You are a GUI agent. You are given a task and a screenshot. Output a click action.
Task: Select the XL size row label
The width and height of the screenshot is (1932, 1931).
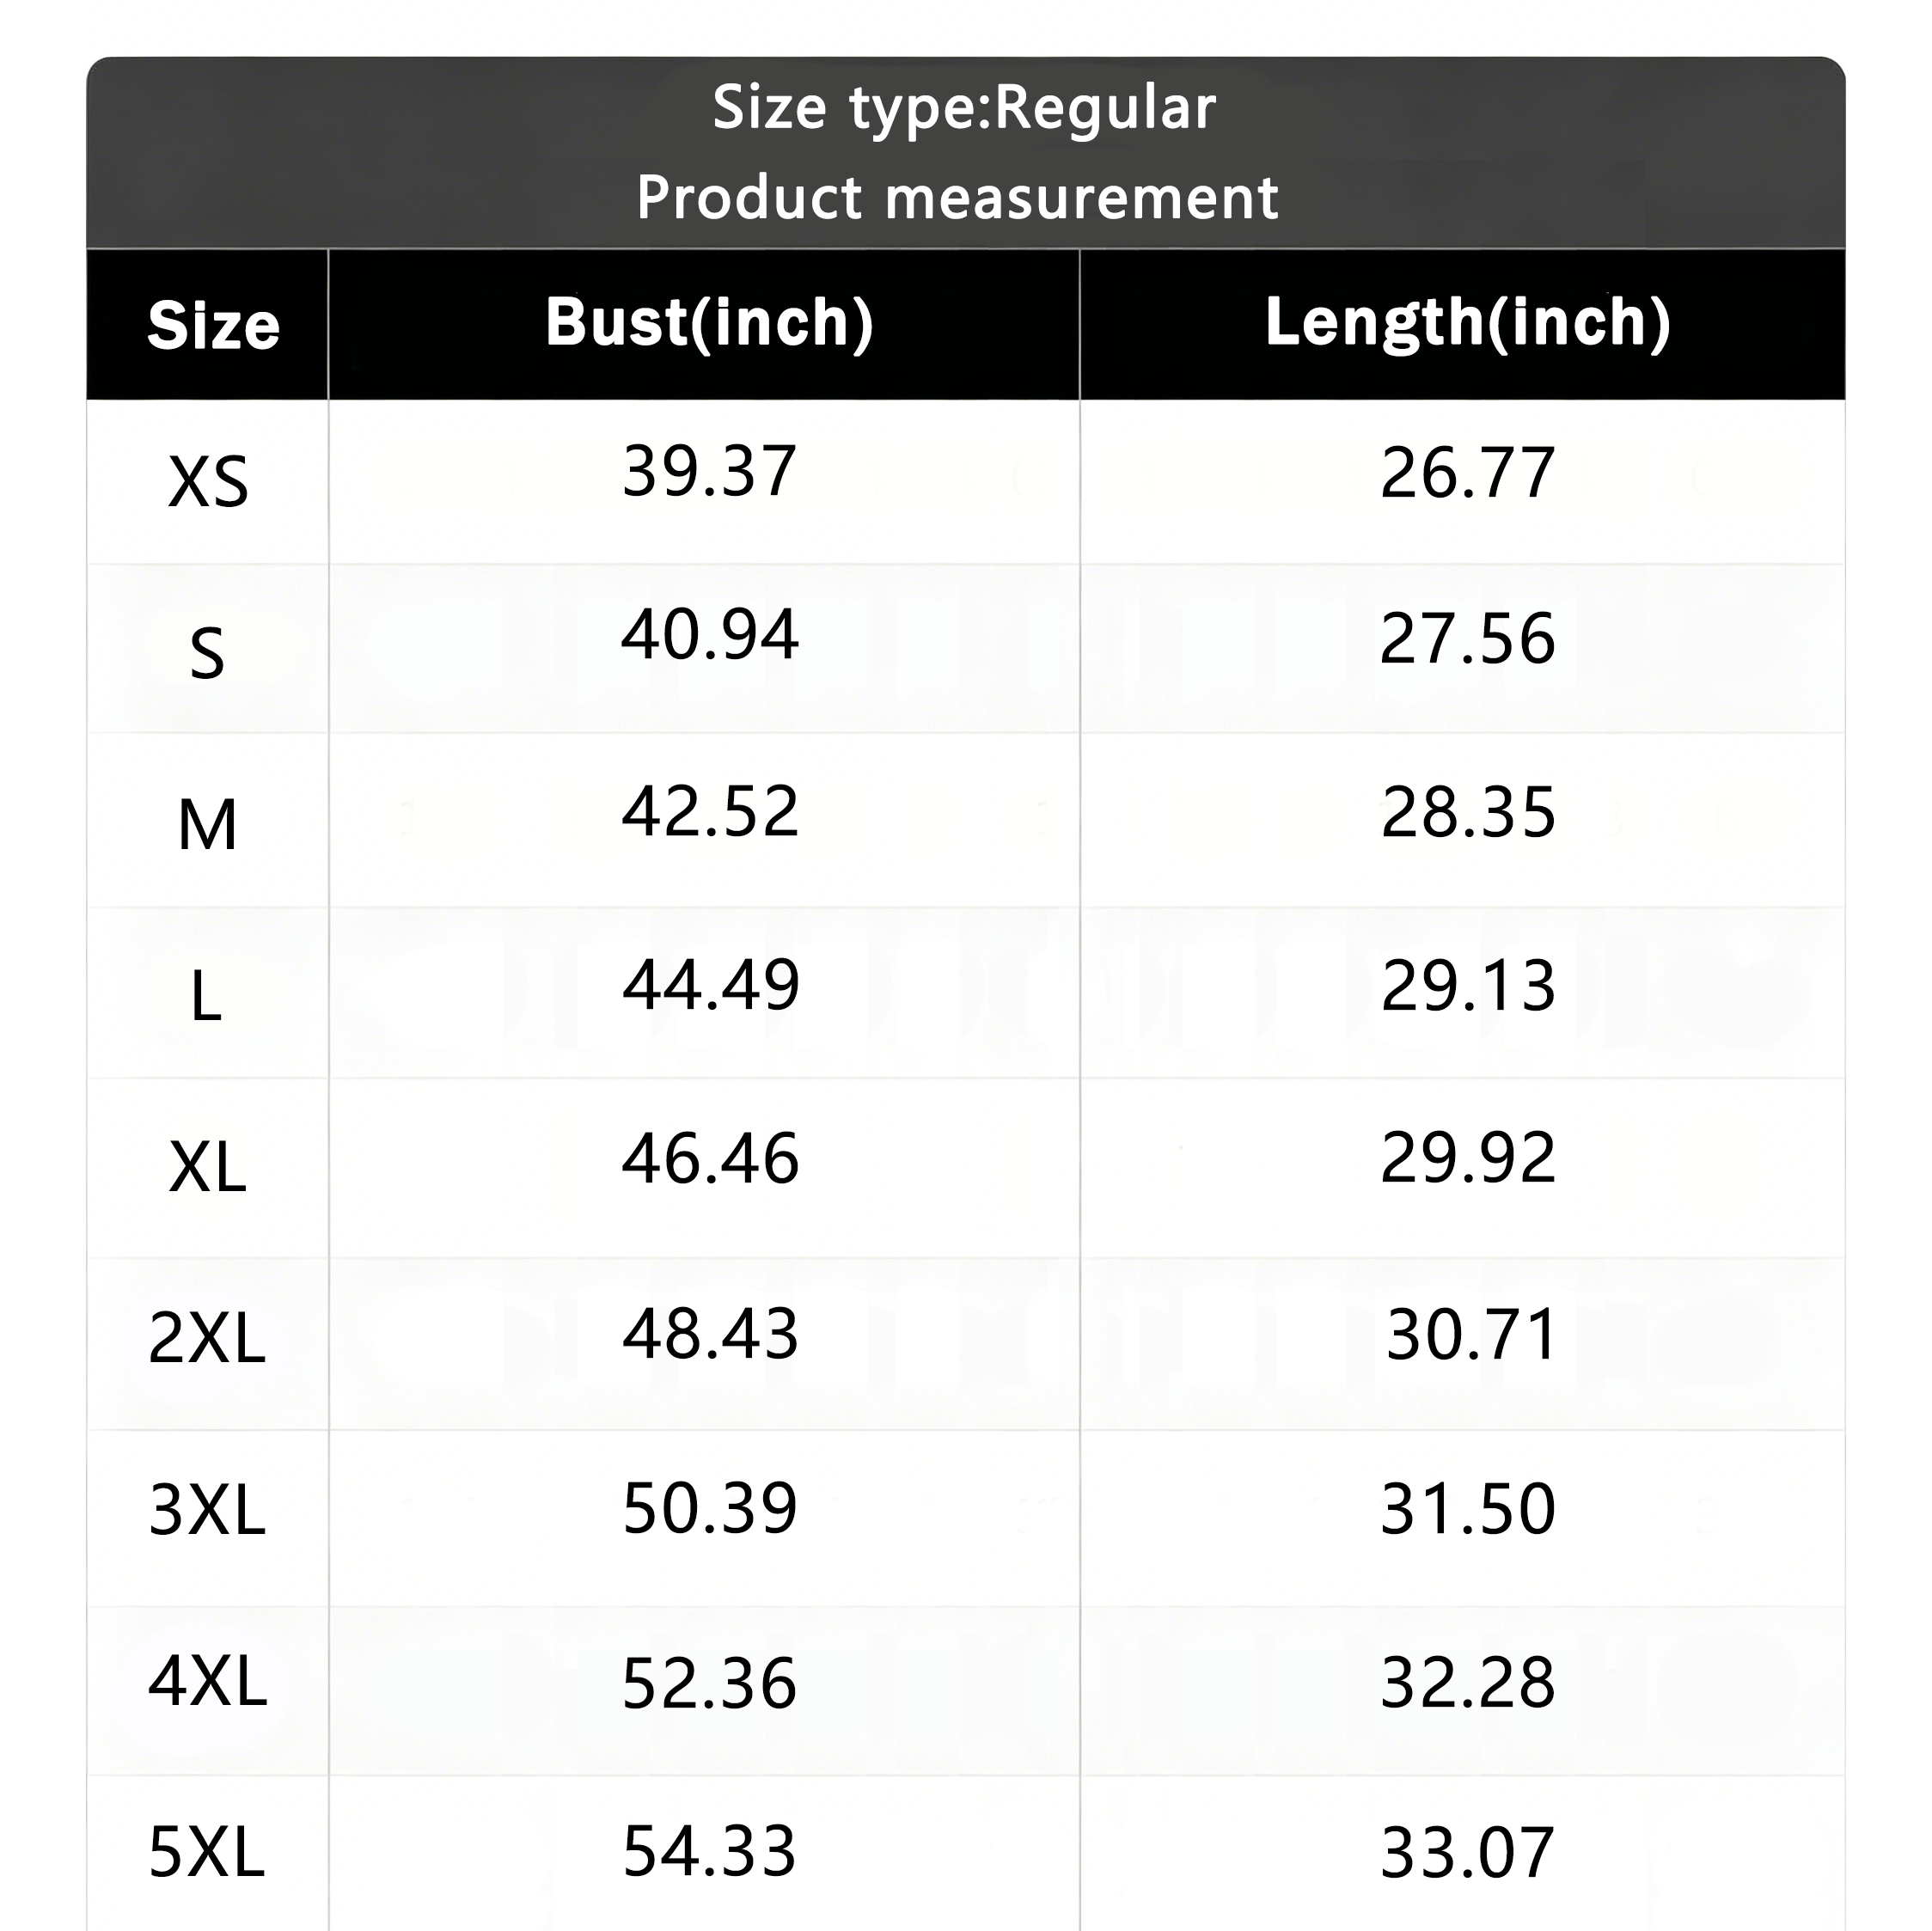pyautogui.click(x=208, y=1168)
